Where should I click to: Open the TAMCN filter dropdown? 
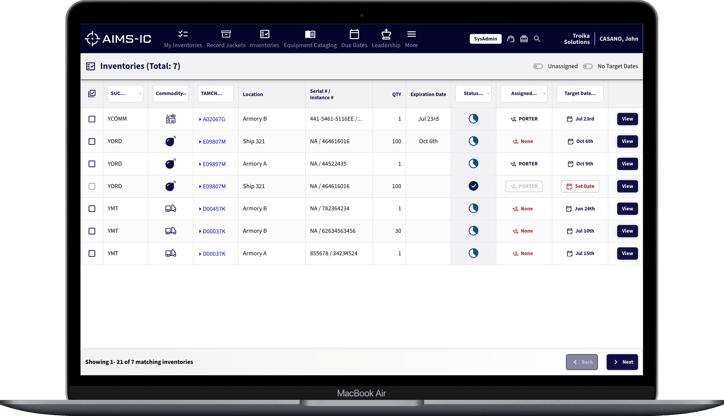[216, 93]
